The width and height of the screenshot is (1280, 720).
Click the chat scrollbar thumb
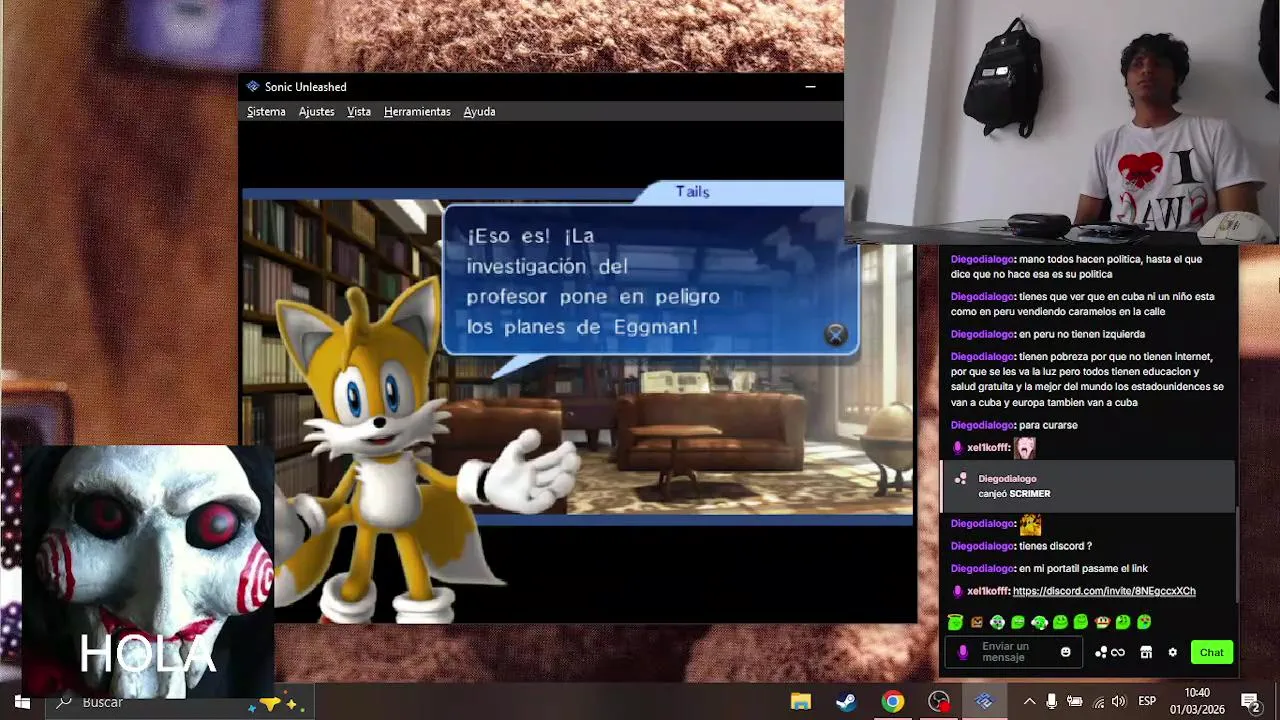pyautogui.click(x=1238, y=555)
